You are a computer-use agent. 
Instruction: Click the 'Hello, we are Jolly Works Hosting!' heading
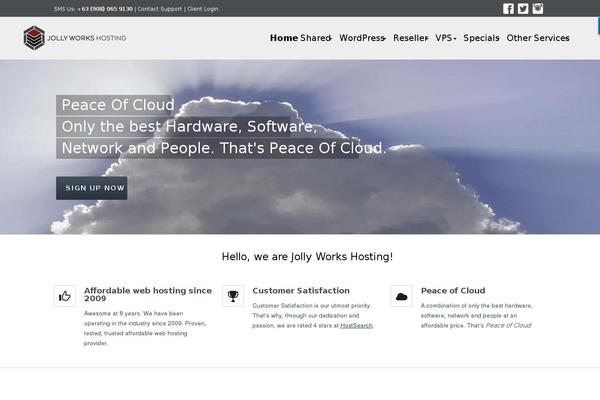coord(307,256)
